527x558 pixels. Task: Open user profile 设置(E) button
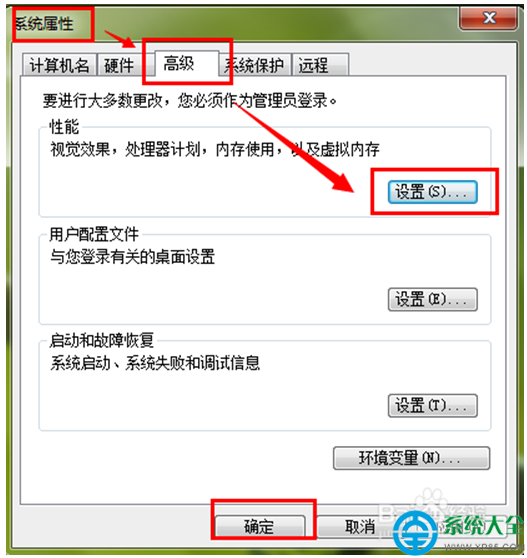432,300
